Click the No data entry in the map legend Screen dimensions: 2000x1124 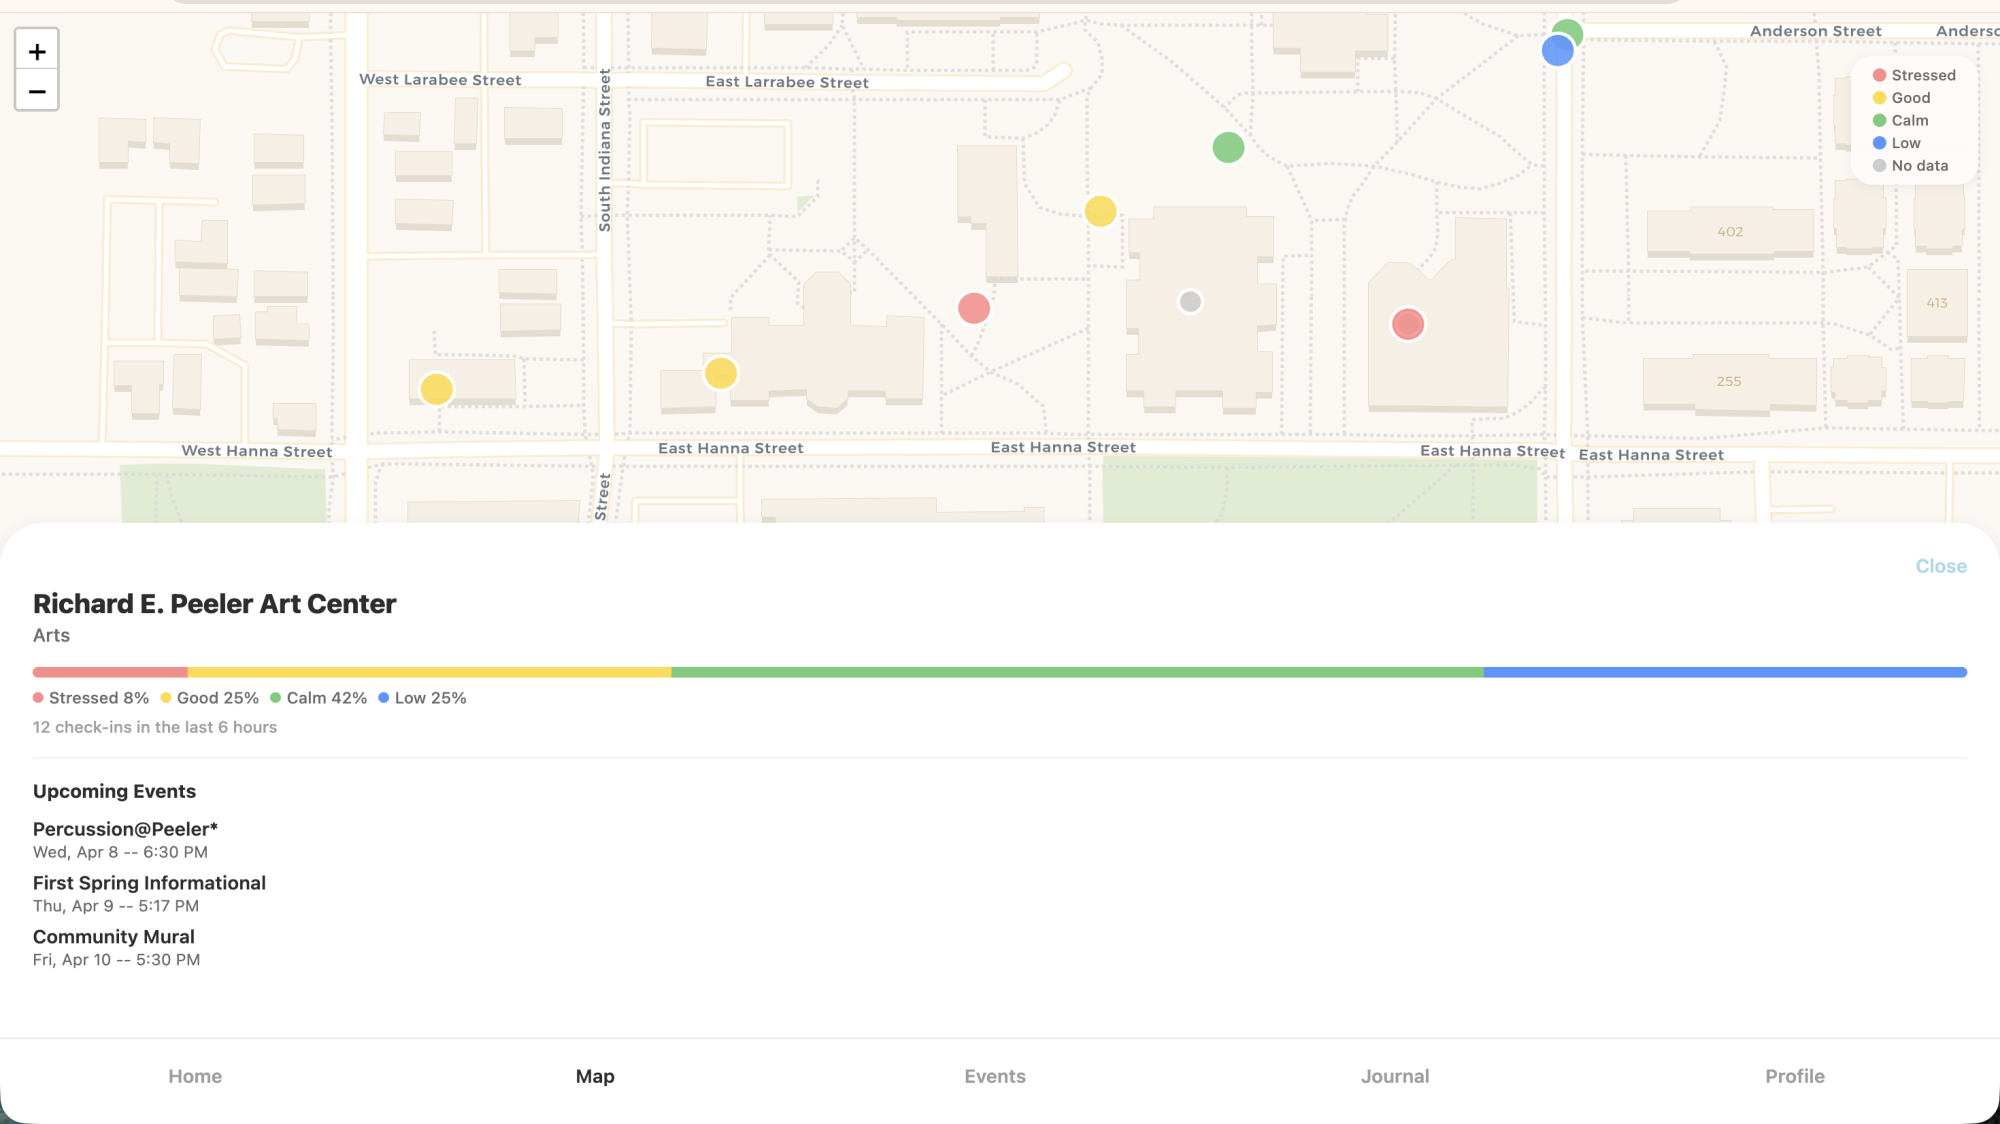(x=1910, y=166)
